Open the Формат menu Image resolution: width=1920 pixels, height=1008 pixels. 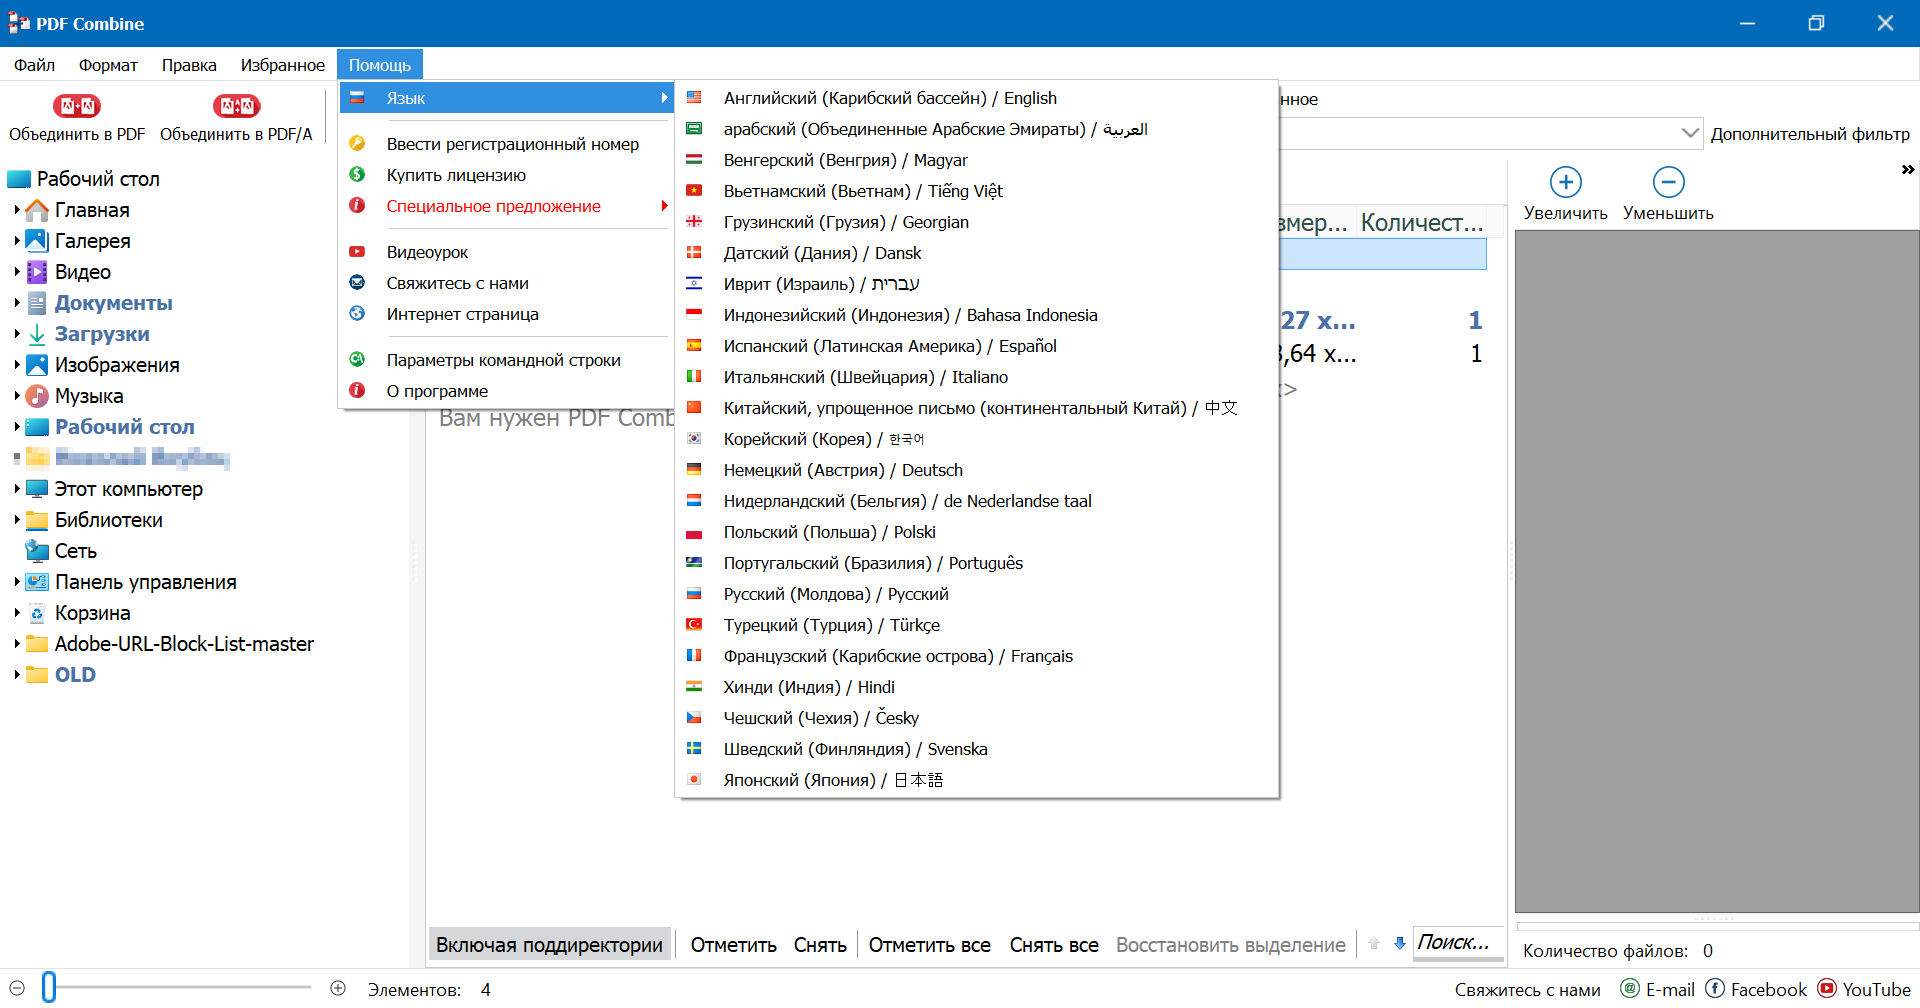[x=108, y=65]
